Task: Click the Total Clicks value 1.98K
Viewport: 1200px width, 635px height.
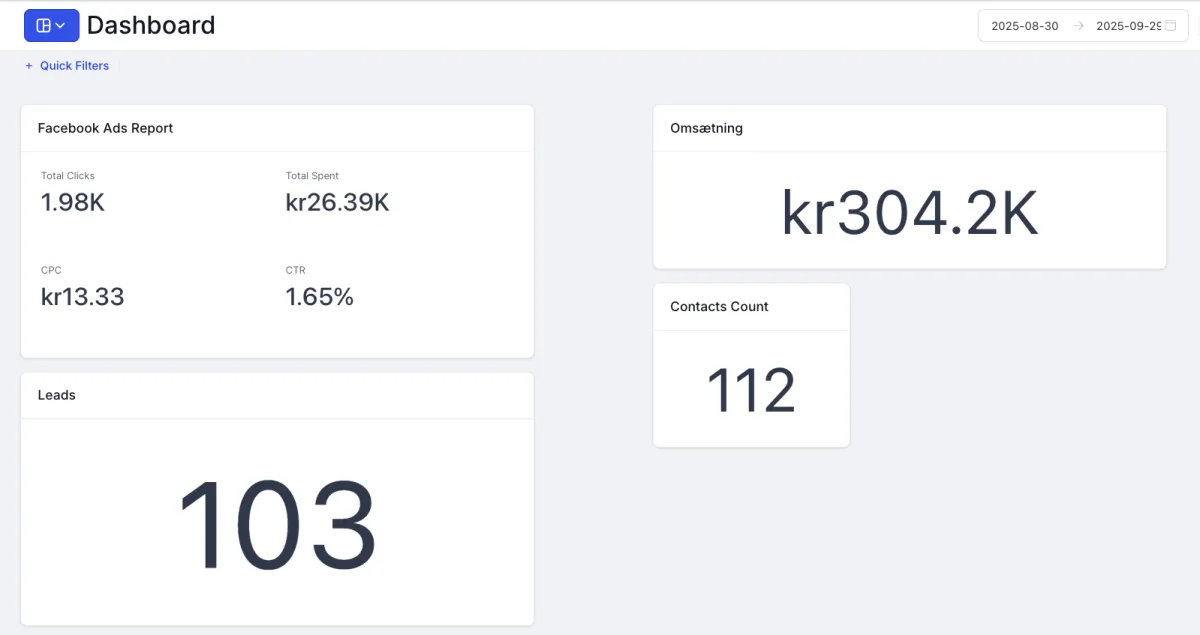Action: point(73,203)
